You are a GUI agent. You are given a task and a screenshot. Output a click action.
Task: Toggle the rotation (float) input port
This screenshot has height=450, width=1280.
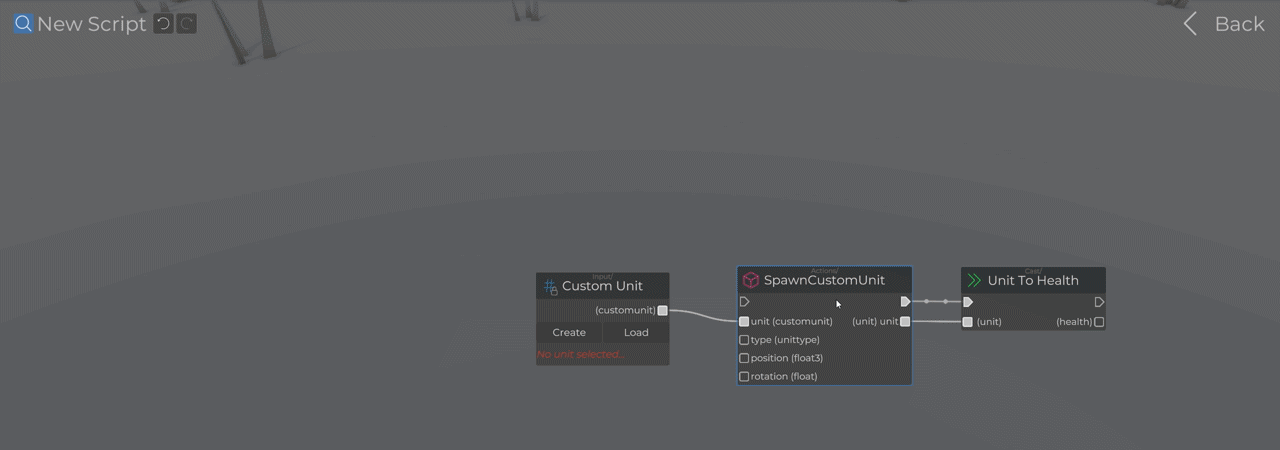744,376
